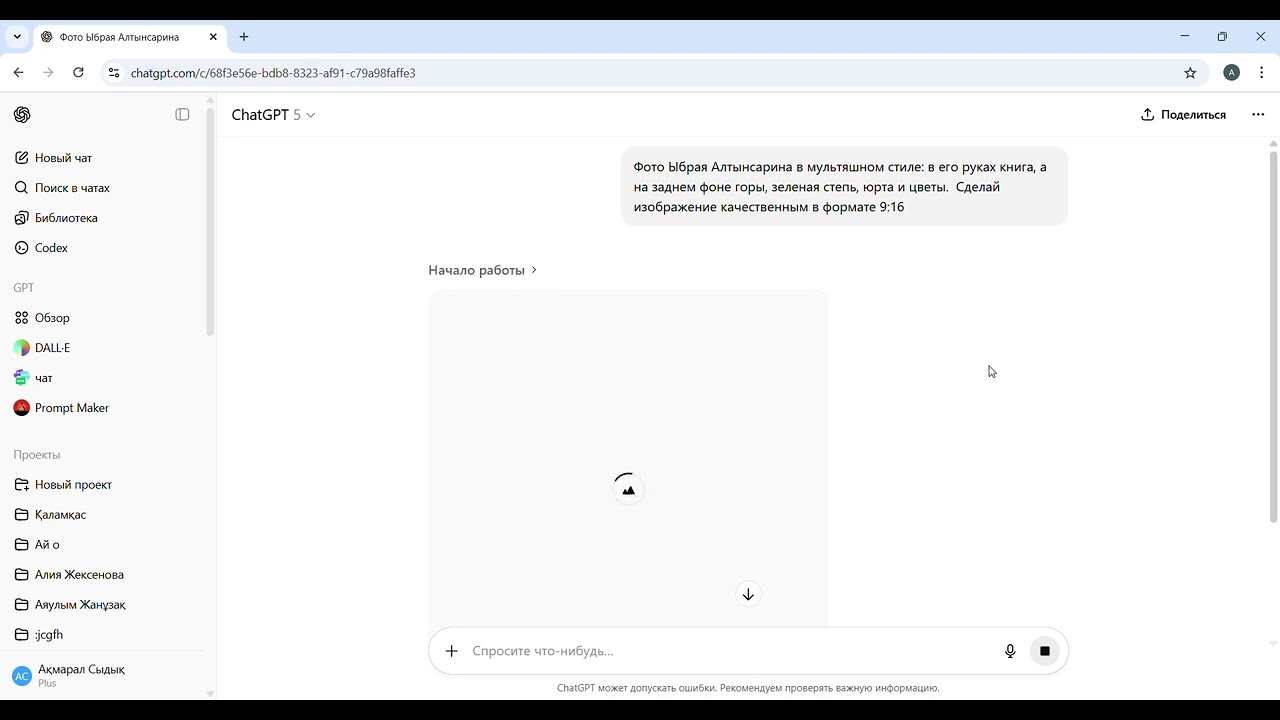The height and width of the screenshot is (720, 1280).
Task: Click the user prompt message bubble
Action: point(844,186)
